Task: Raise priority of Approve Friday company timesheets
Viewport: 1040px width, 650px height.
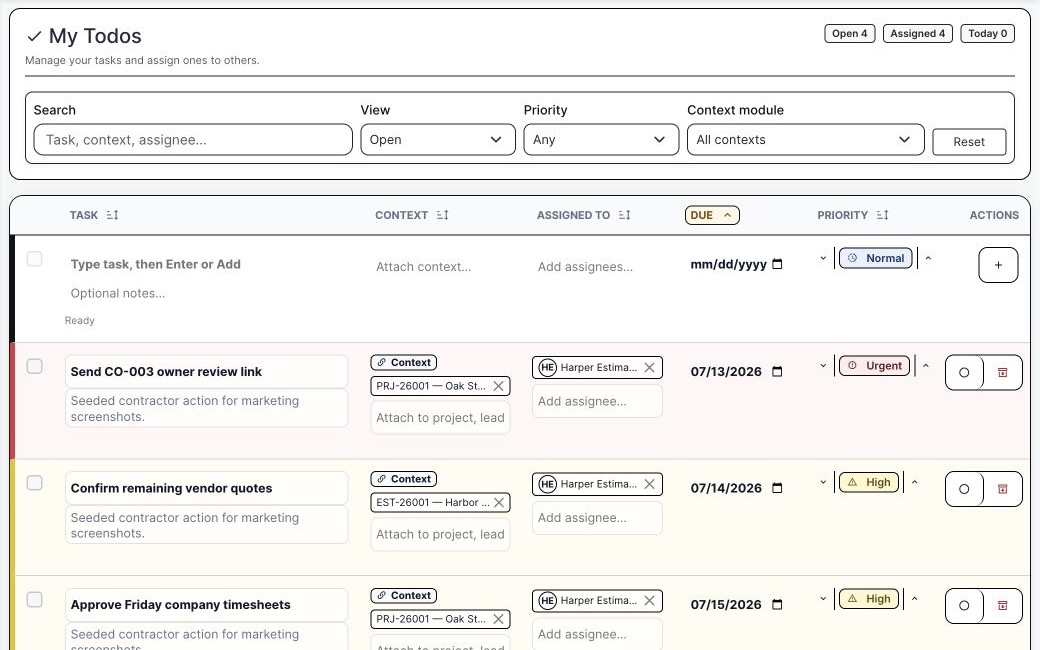Action: [915, 598]
